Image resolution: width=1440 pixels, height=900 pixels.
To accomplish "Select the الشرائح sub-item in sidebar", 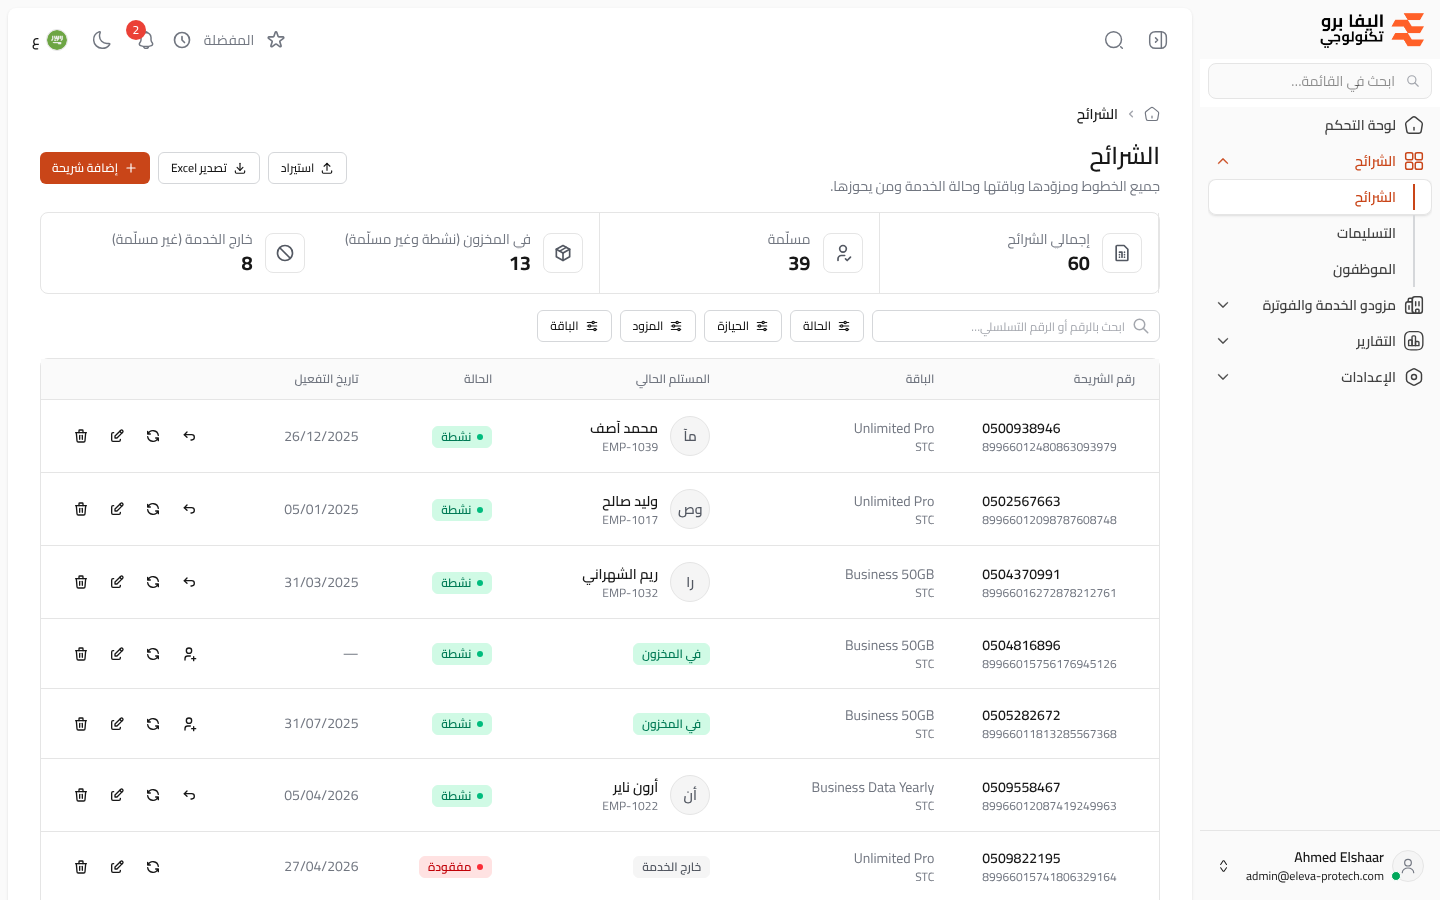I will pyautogui.click(x=1320, y=197).
